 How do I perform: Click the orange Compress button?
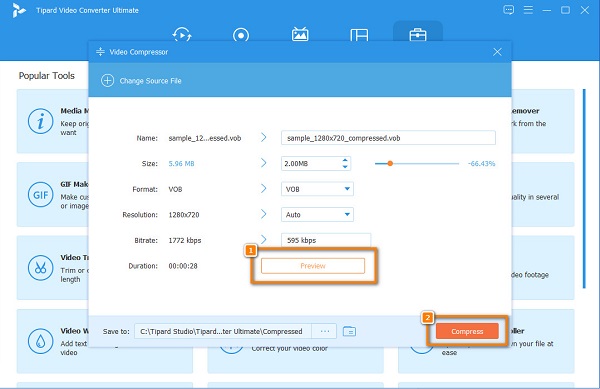click(467, 331)
